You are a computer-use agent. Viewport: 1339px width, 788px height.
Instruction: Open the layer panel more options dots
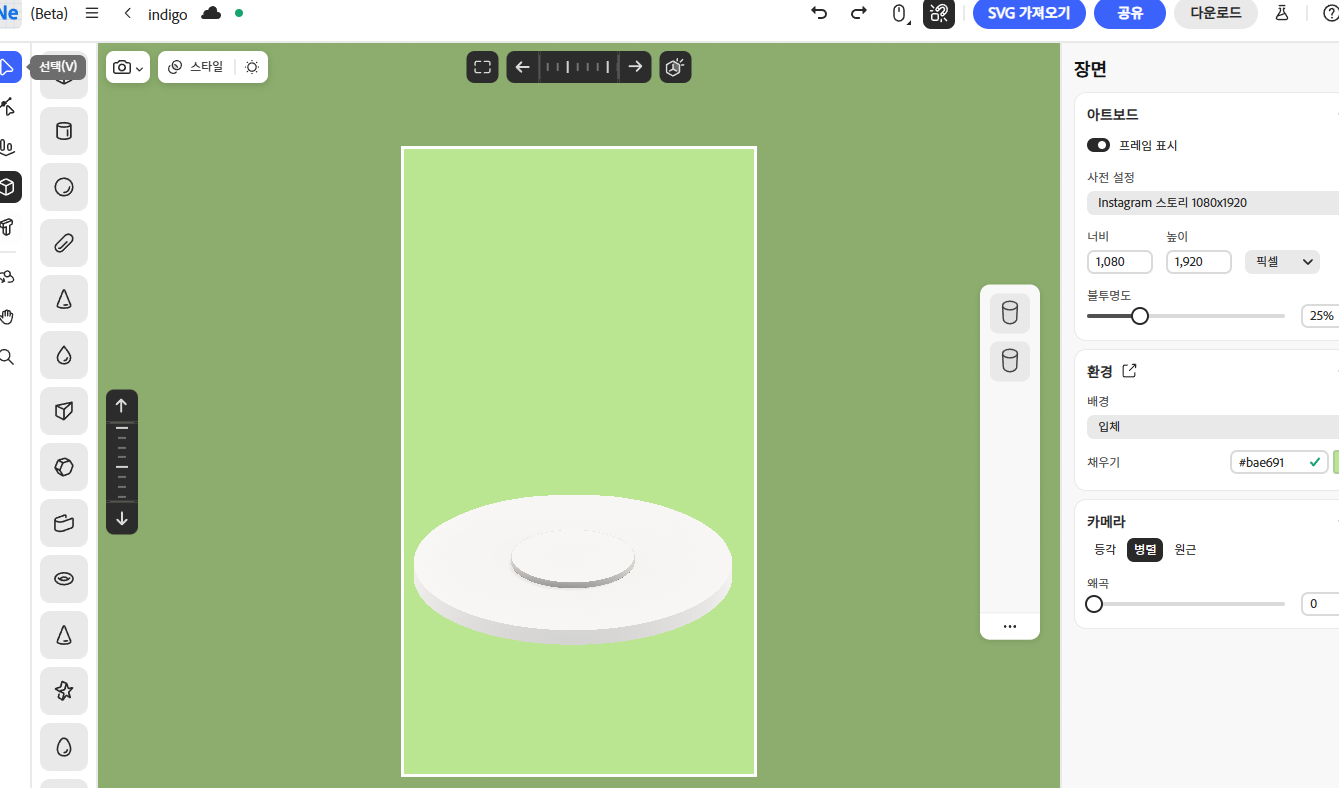coord(1010,626)
